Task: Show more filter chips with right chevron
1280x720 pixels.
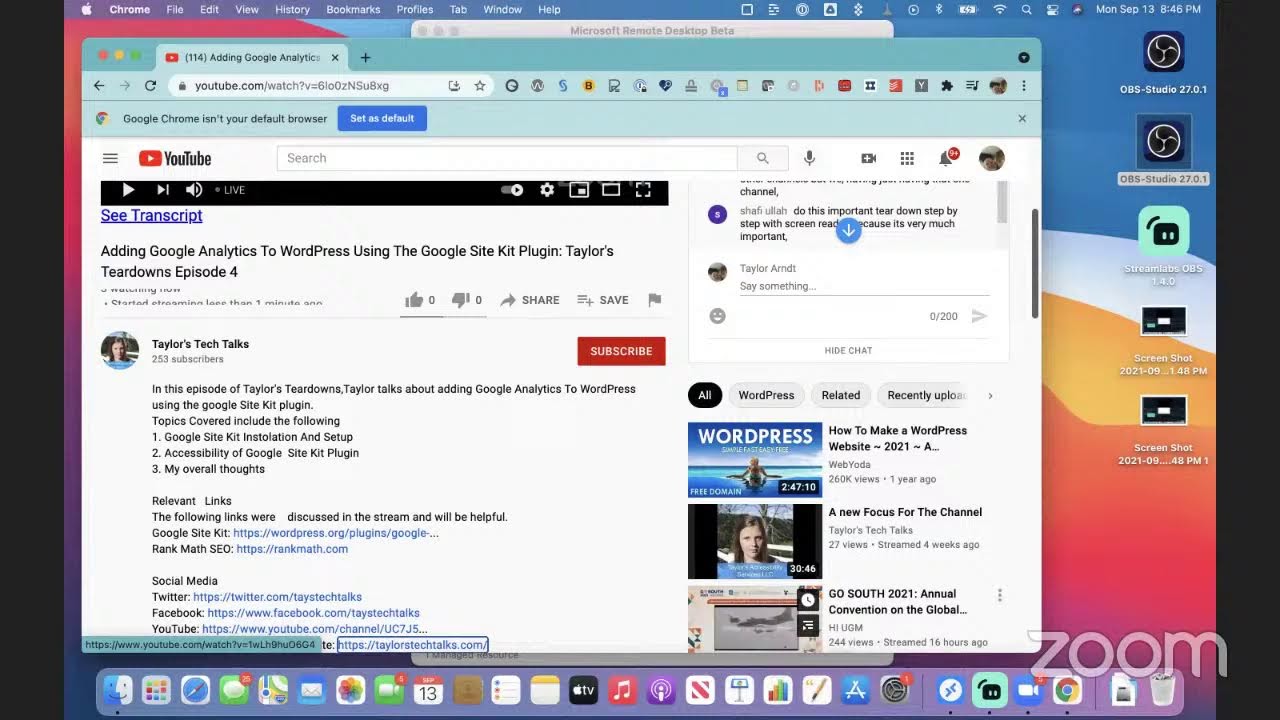Action: pyautogui.click(x=990, y=395)
